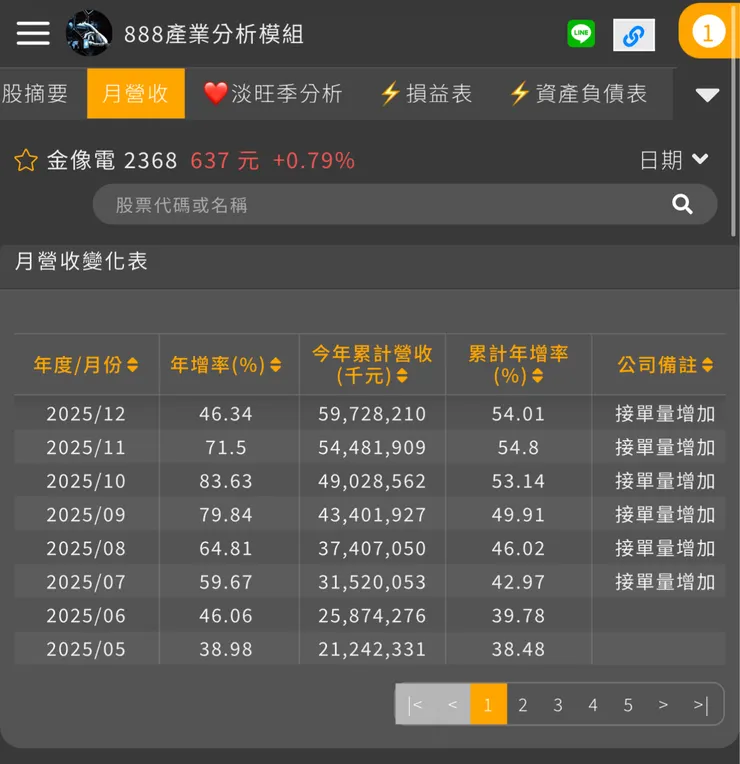Switch to the 股摘要 tab
740x764 pixels.
(x=35, y=94)
